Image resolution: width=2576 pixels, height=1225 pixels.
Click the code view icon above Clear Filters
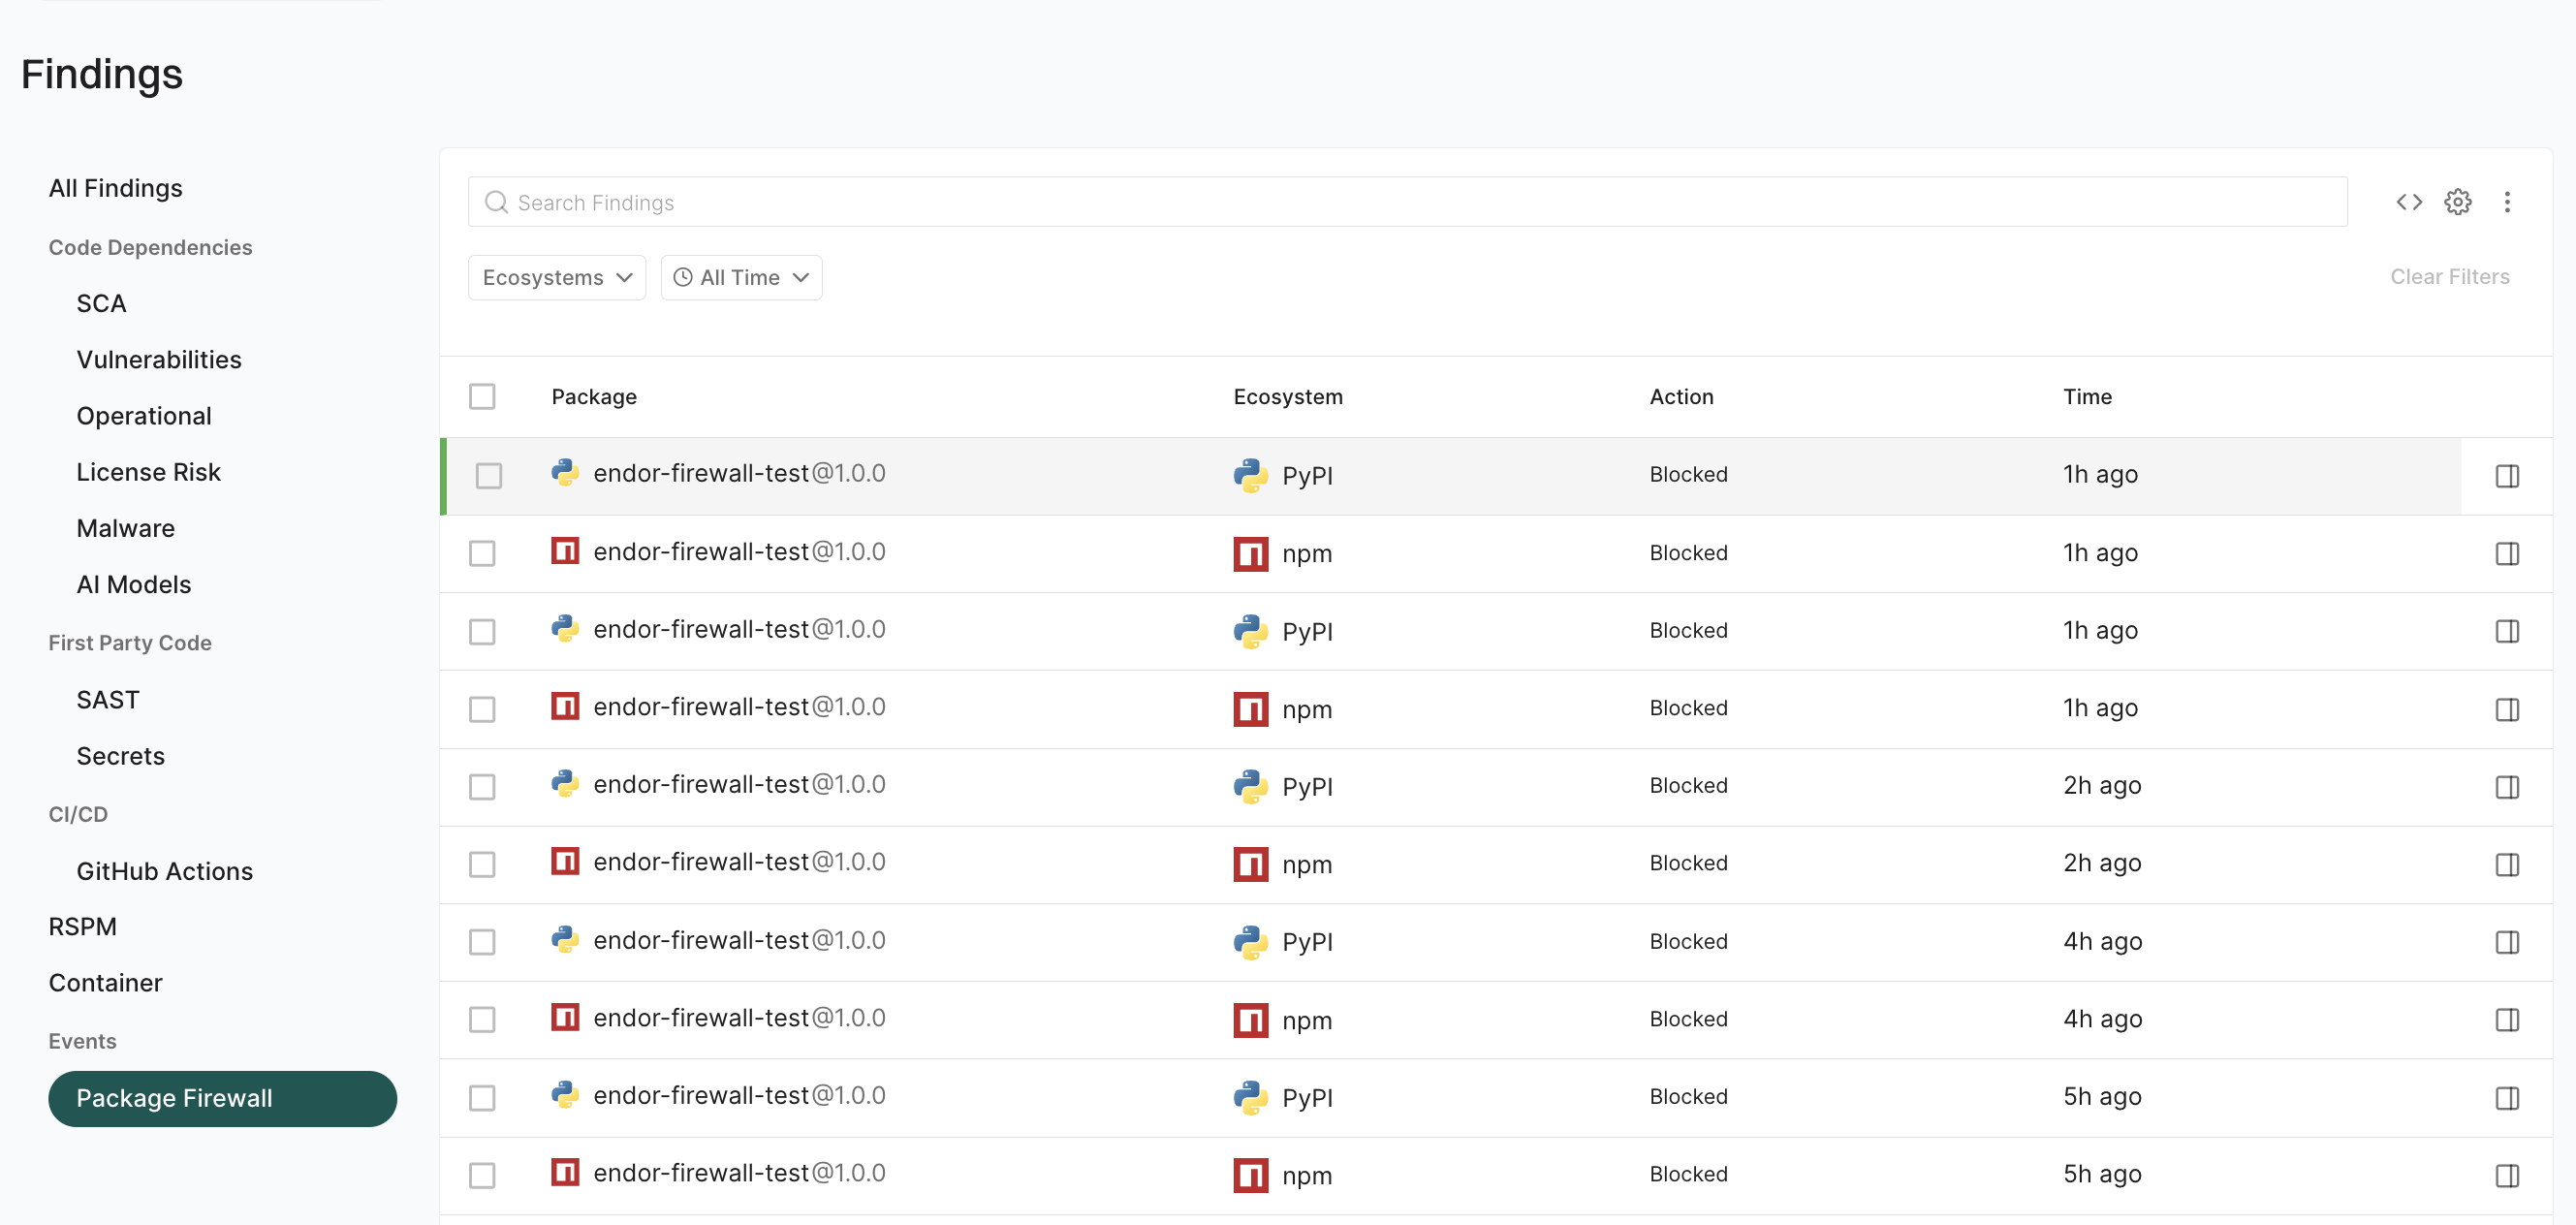[2410, 201]
